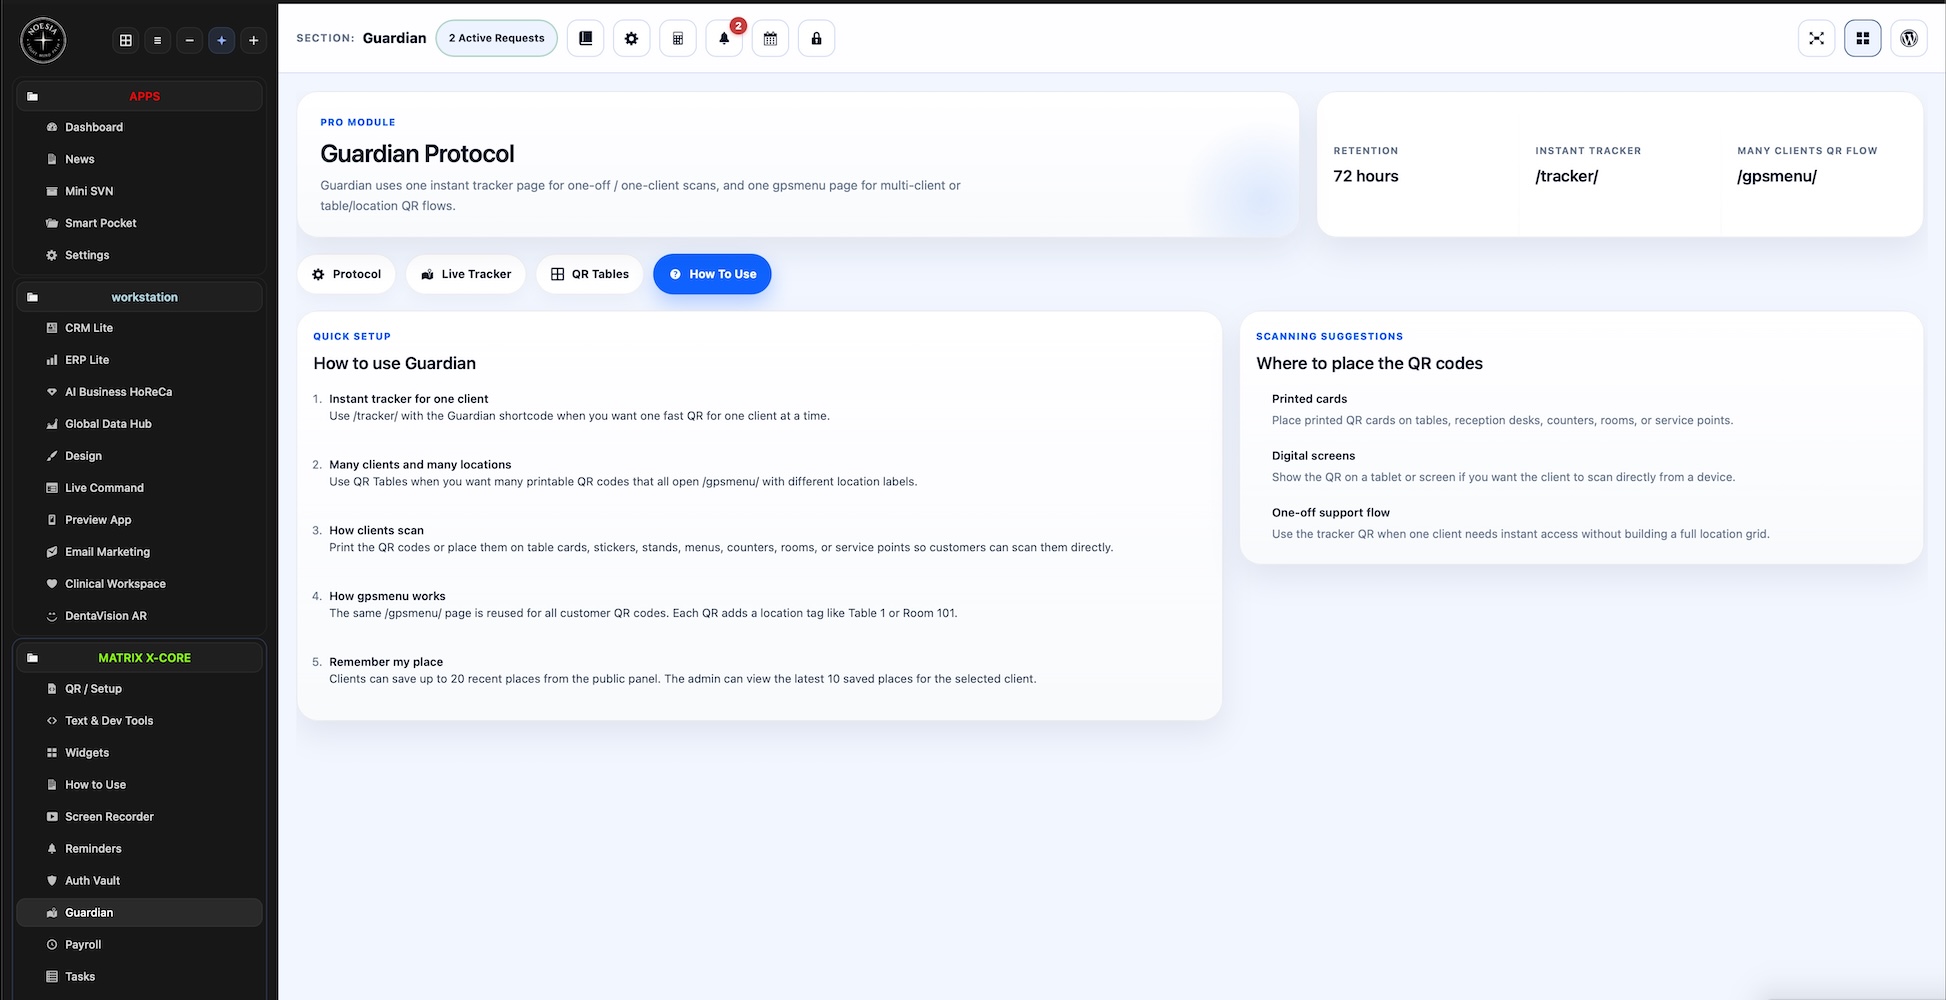Open Clinical Workspace in the sidebar
1946x1000 pixels.
[140, 584]
